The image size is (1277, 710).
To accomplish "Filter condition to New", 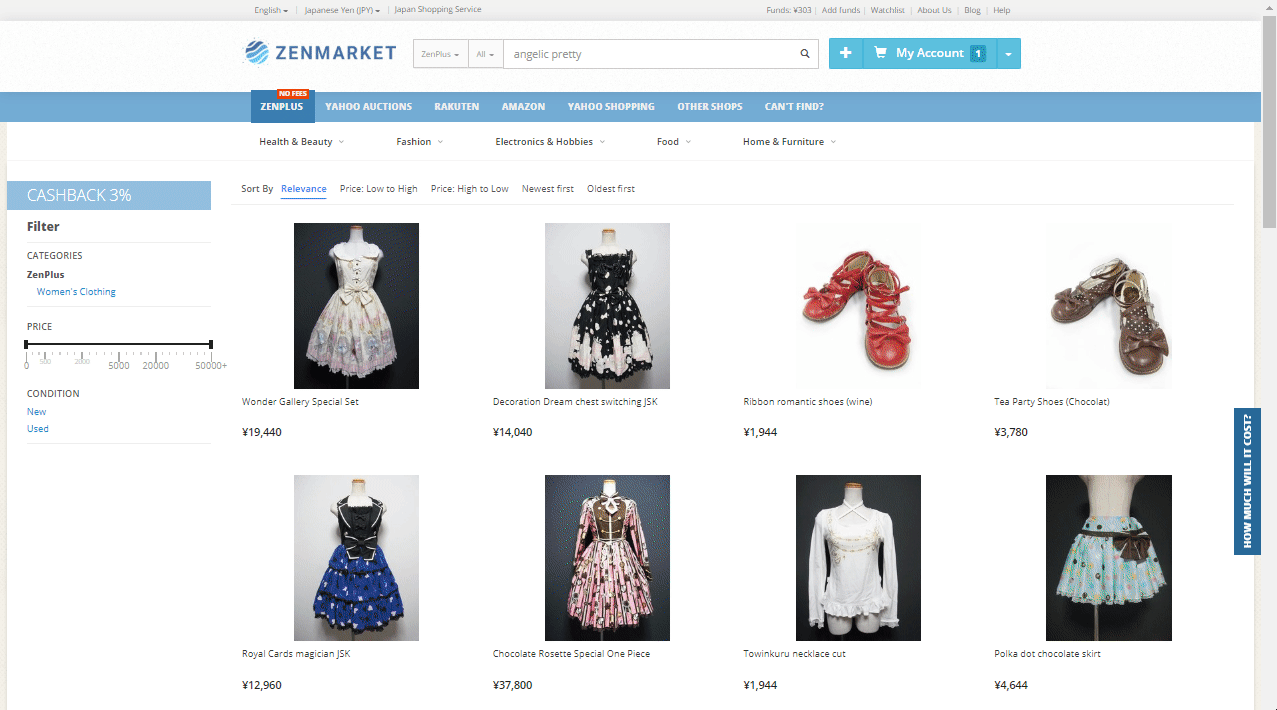I will click(x=36, y=412).
